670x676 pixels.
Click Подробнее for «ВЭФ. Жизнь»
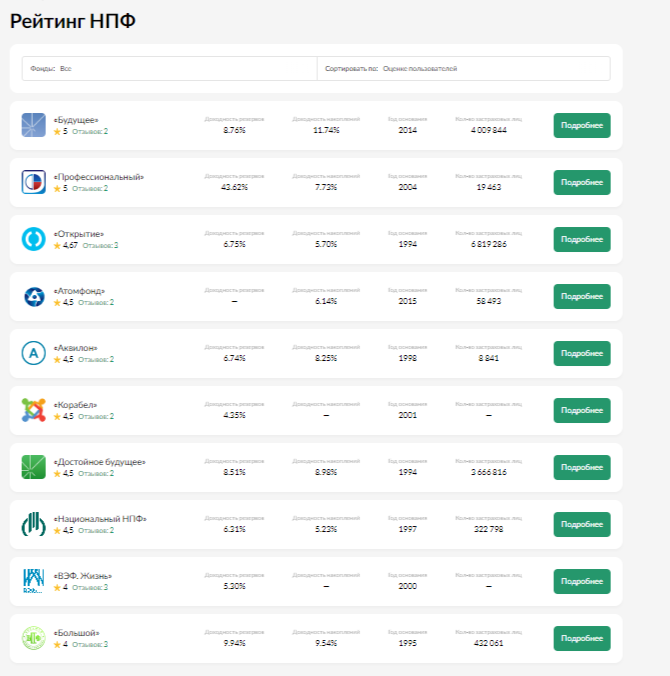[582, 581]
